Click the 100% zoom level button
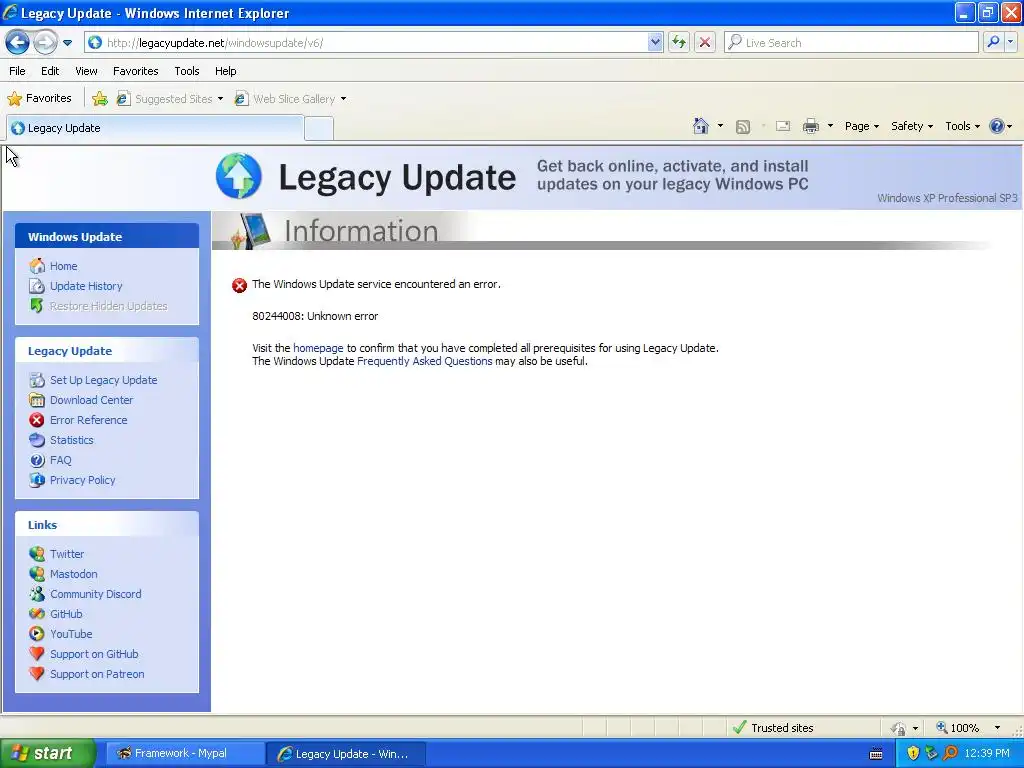 [x=957, y=728]
